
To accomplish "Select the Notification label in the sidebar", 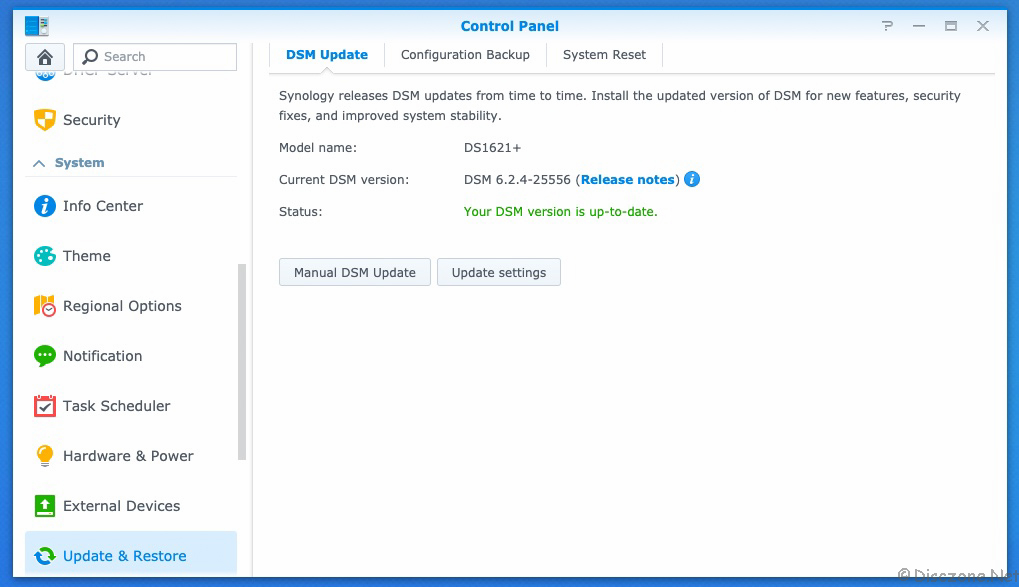I will click(103, 356).
